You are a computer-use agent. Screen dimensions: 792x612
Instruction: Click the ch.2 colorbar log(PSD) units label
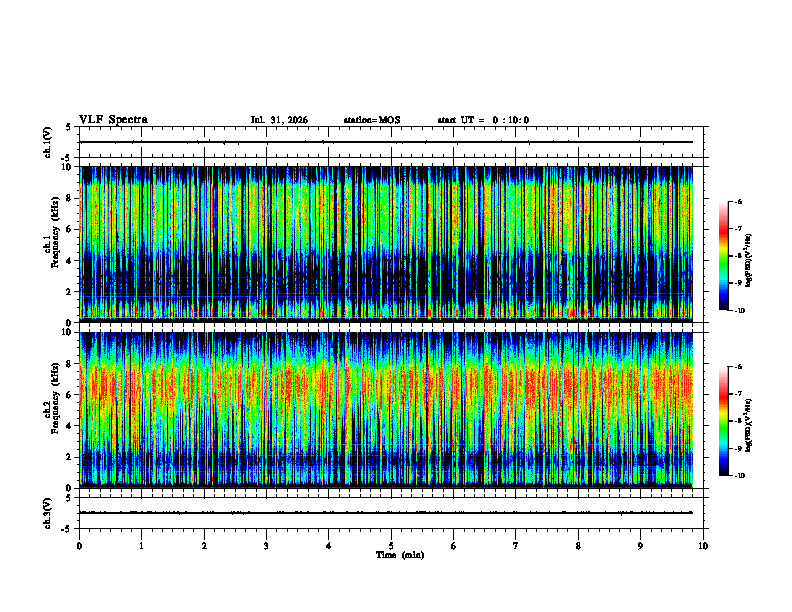pos(749,426)
